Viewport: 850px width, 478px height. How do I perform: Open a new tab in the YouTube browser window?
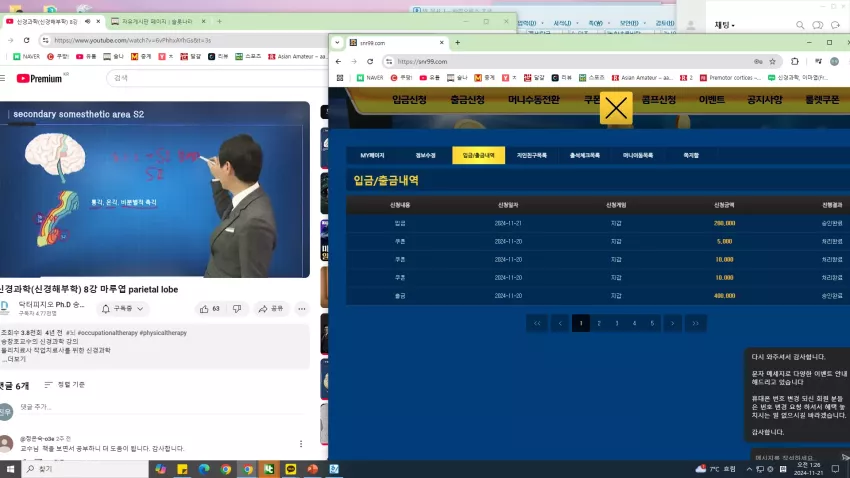click(x=220, y=22)
